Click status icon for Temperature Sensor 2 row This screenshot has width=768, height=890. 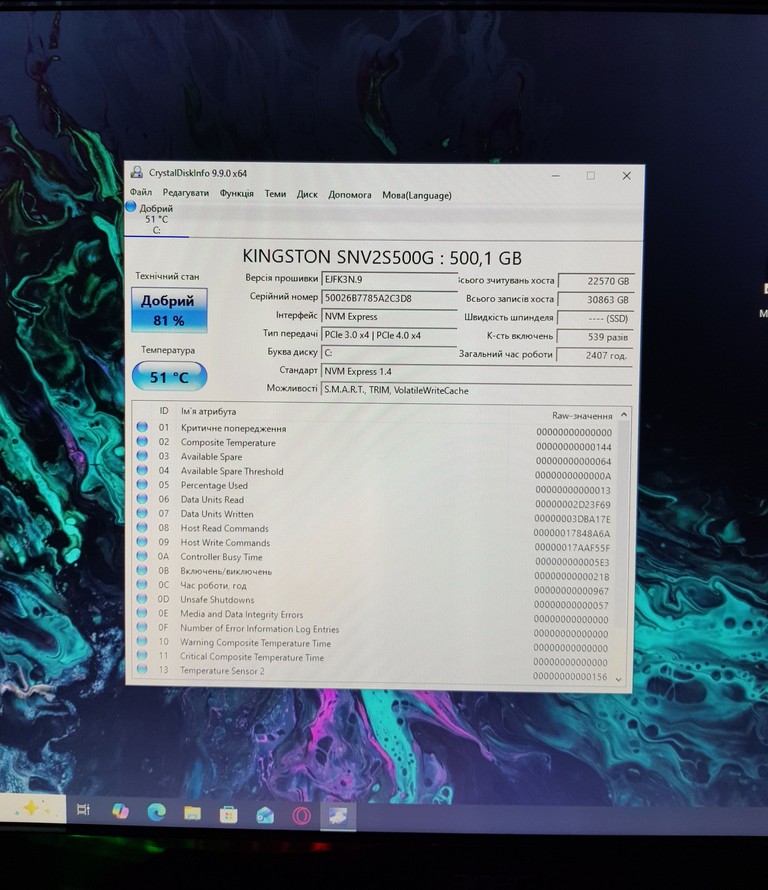[x=142, y=669]
